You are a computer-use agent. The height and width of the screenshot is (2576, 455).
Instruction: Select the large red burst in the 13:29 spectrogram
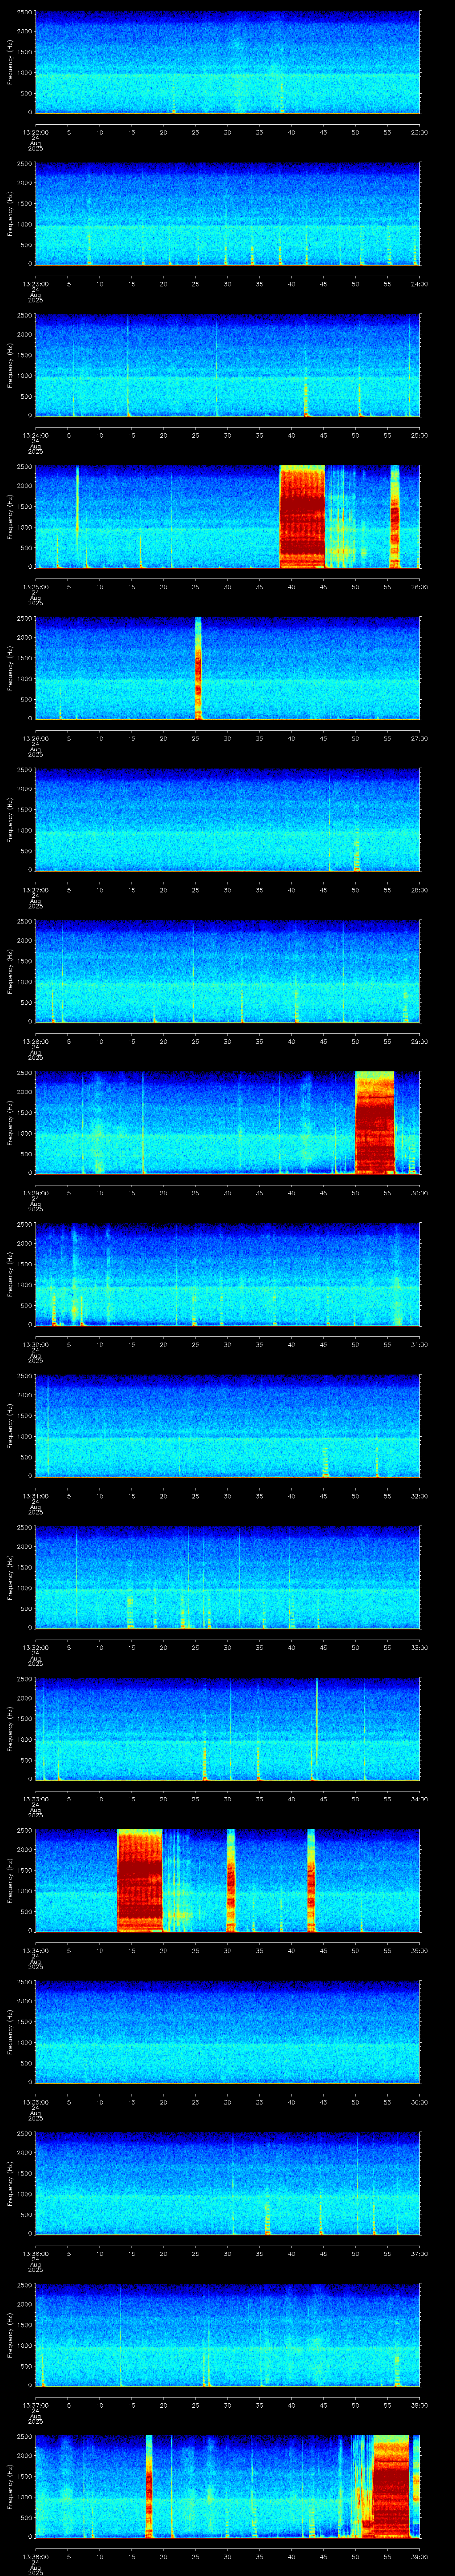375,1123
